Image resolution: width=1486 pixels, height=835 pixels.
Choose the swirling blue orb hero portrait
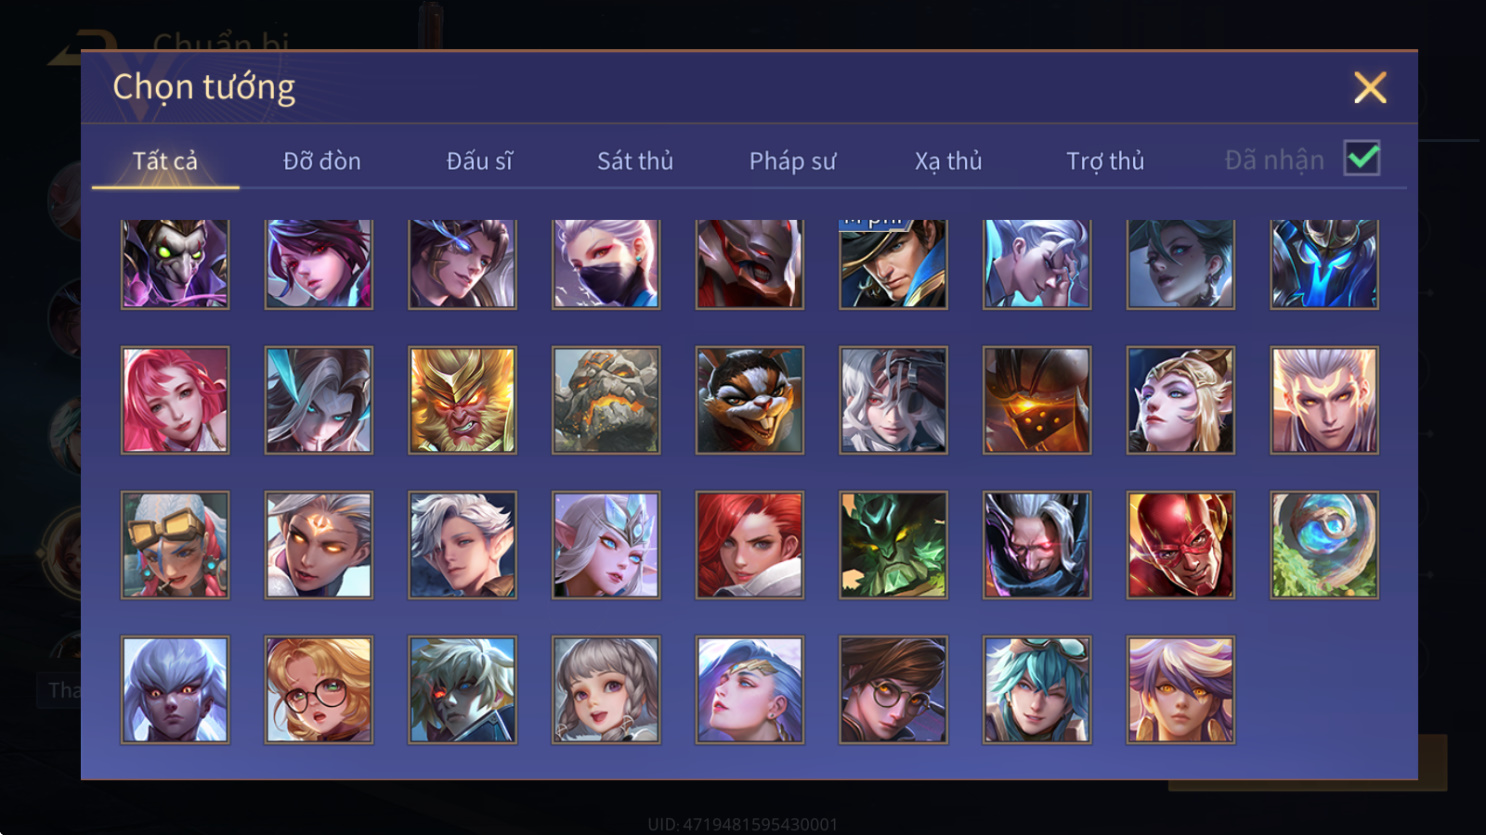(x=1325, y=545)
